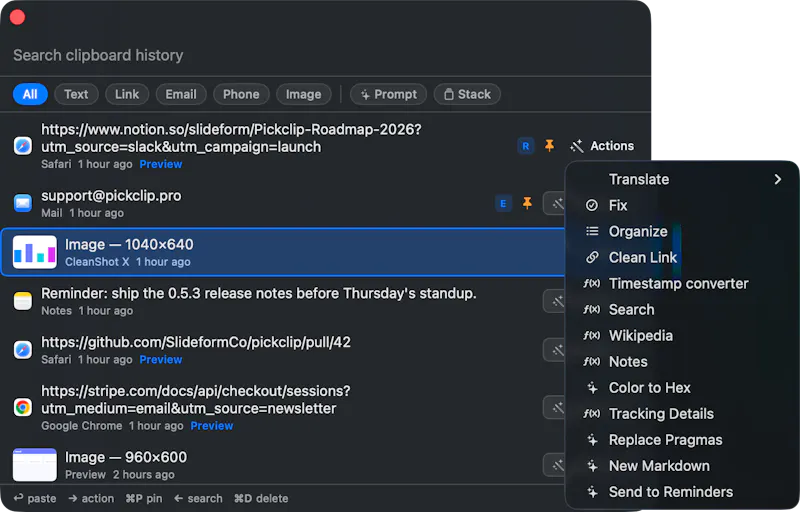Viewport: 800px width, 512px height.
Task: Click the Clean Link chain icon
Action: point(592,257)
